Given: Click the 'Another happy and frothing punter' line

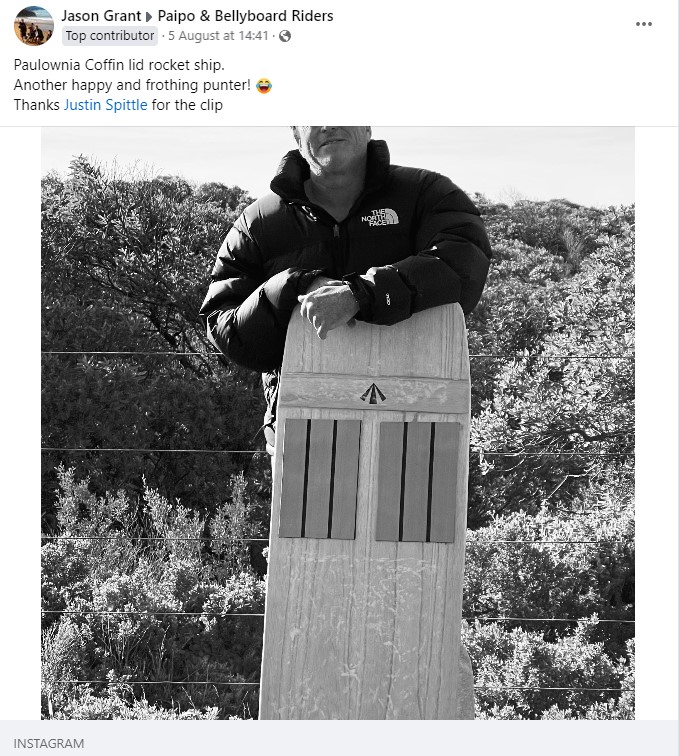Looking at the screenshot, I should (132, 85).
